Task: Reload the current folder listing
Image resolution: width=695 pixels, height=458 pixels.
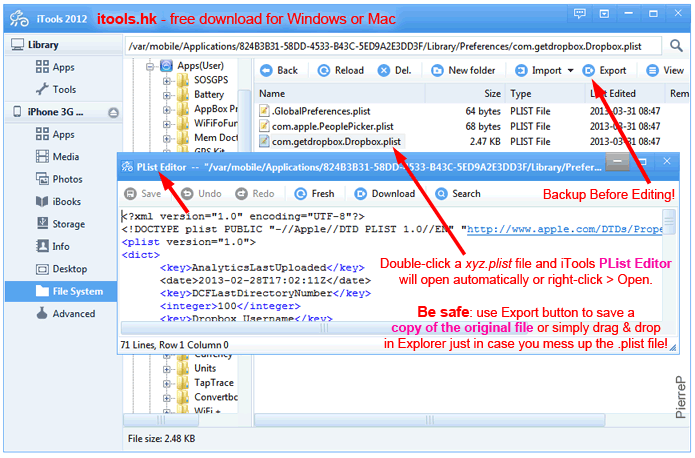Action: 341,70
